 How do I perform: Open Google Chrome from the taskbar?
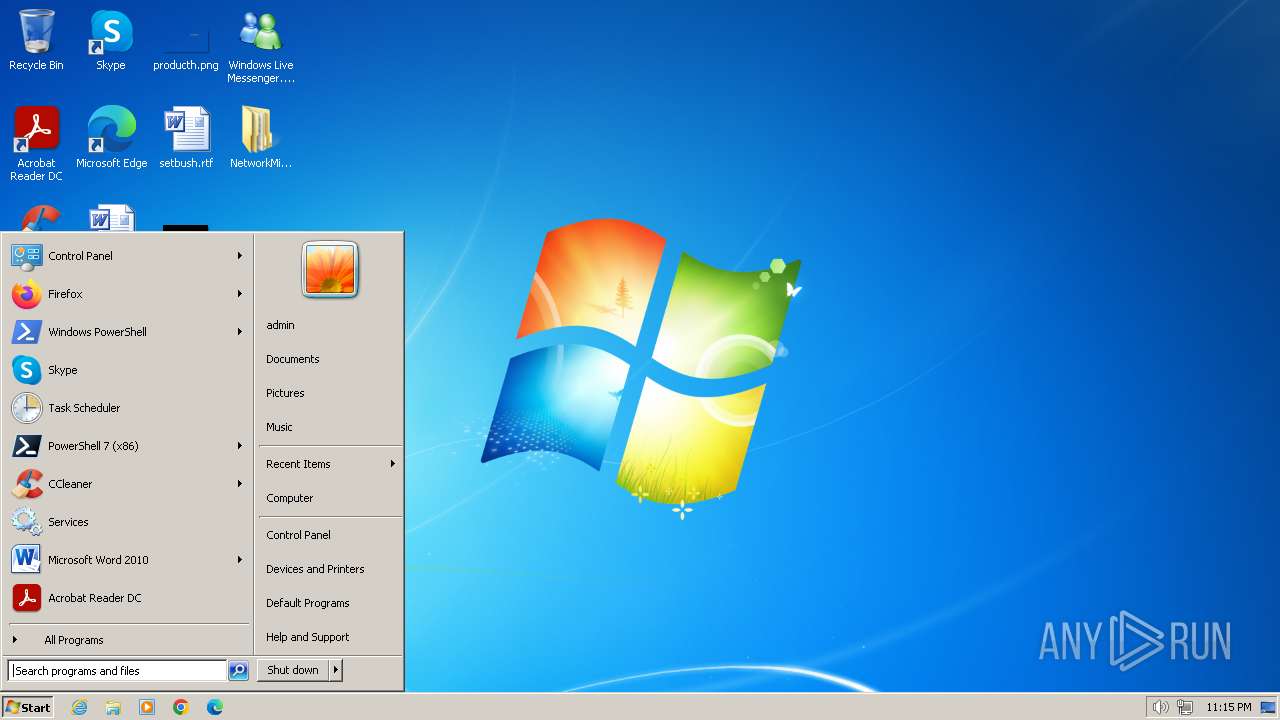click(x=181, y=707)
